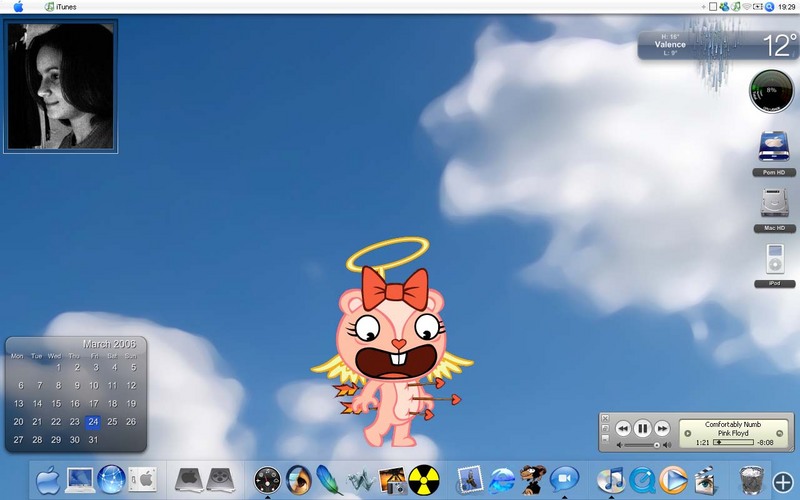
Task: Open the System Preferences switch icon in dock
Action: [142, 480]
